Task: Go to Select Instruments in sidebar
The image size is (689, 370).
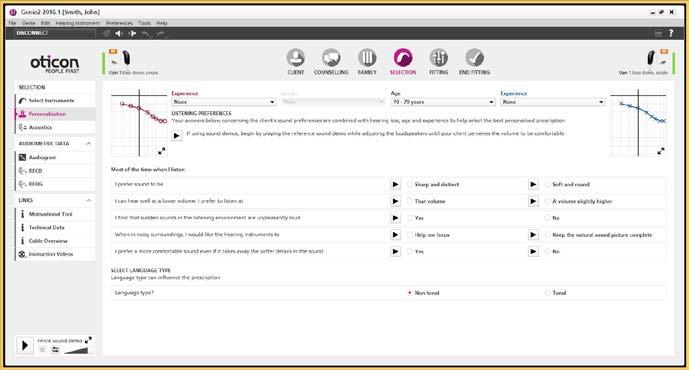Action: [55, 101]
